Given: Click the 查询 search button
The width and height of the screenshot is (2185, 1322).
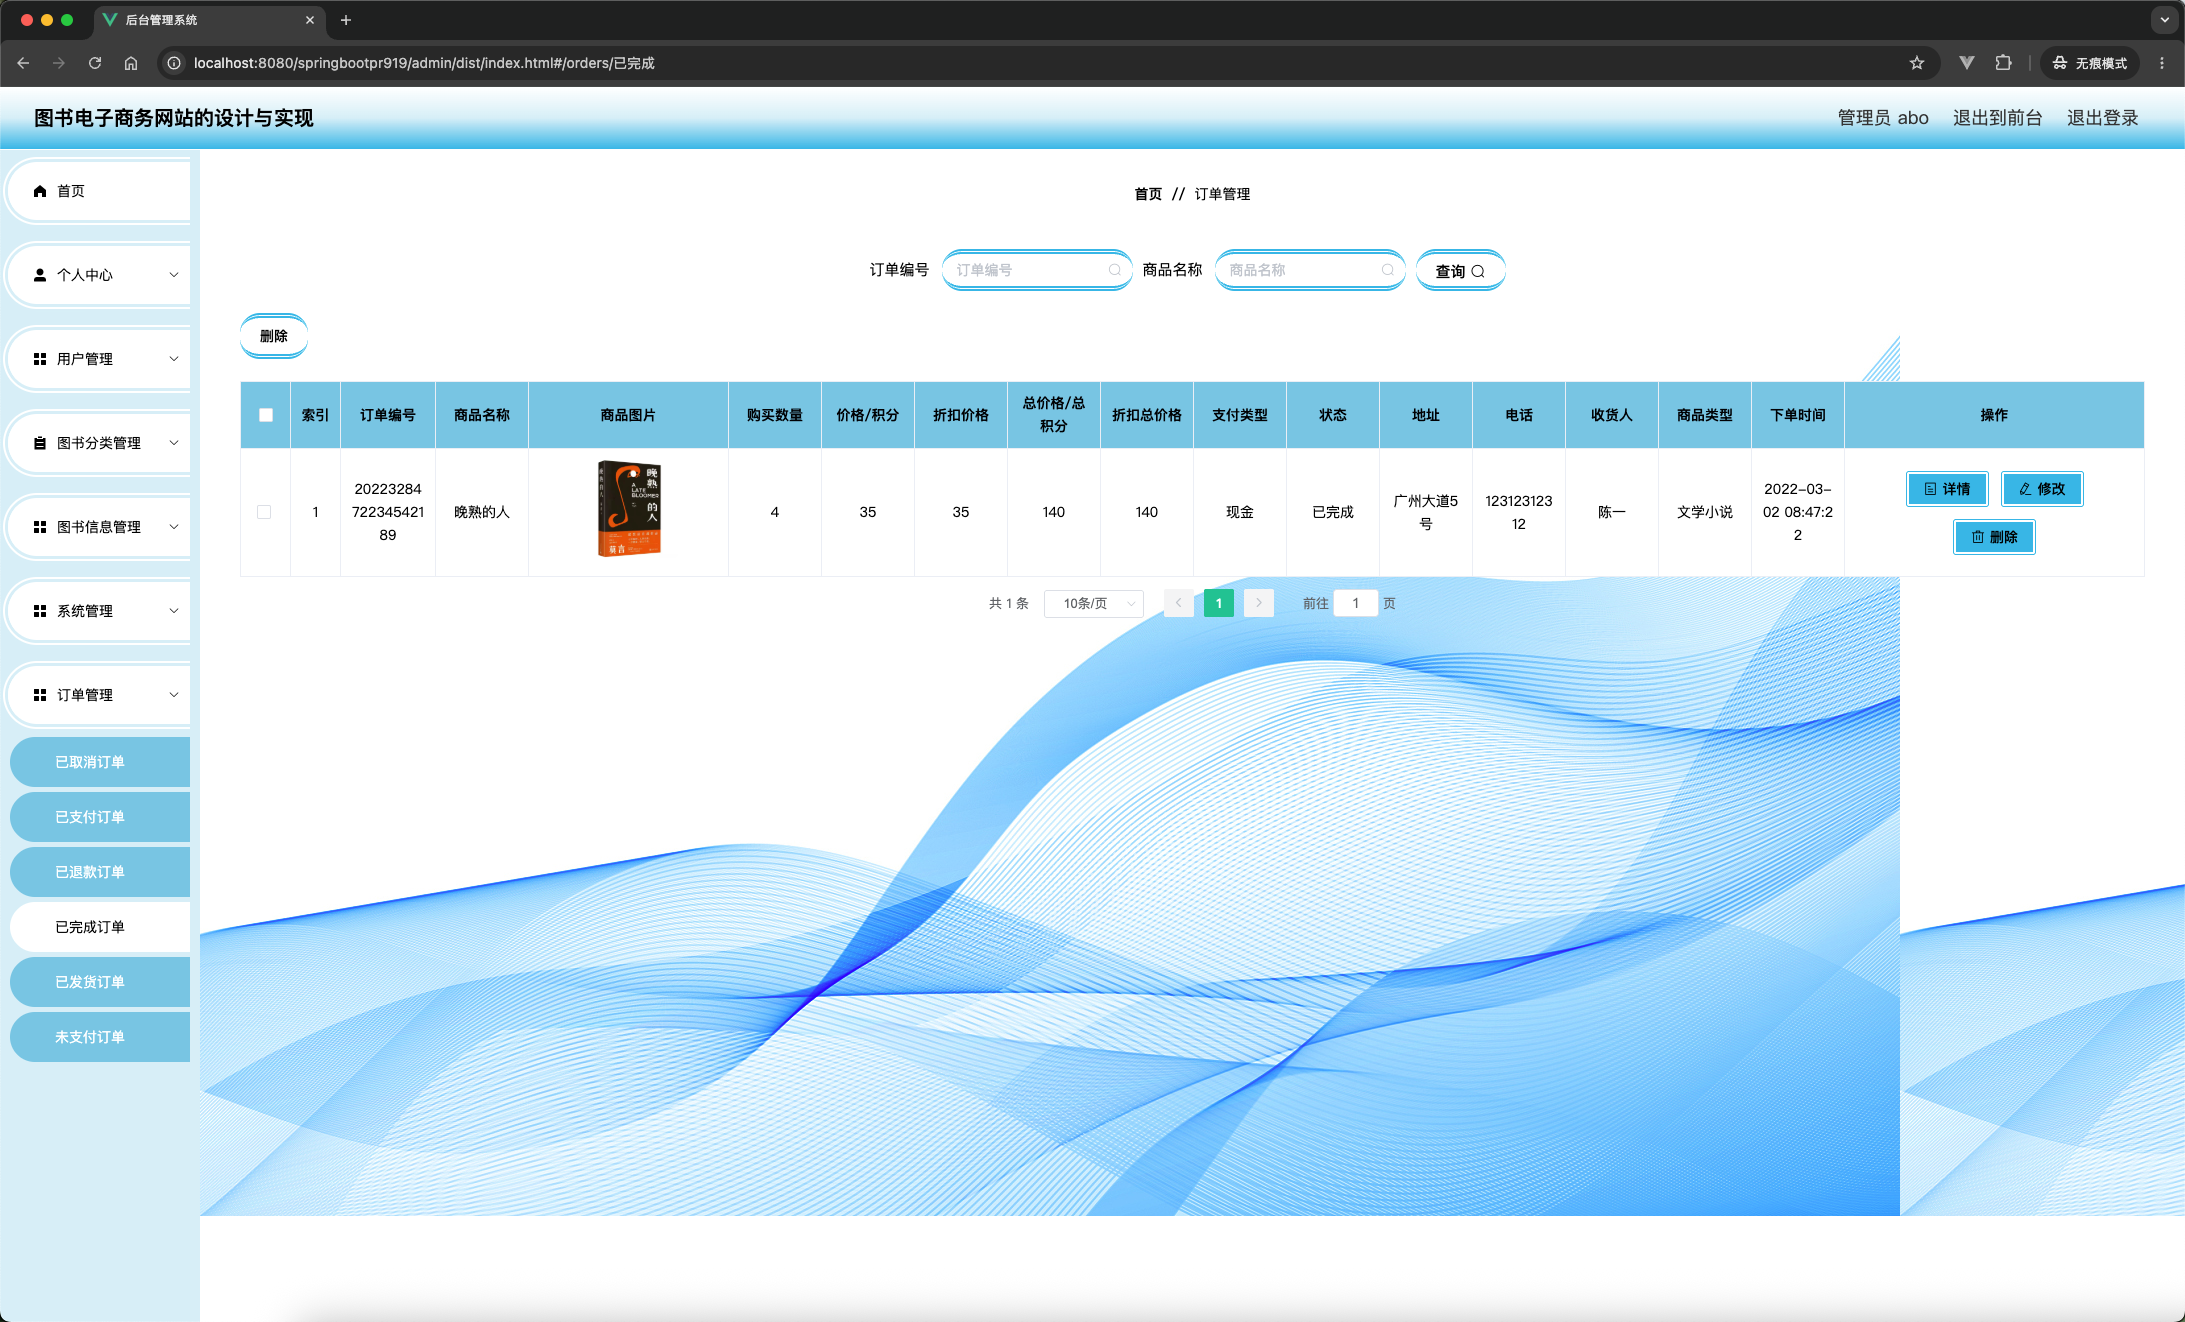Looking at the screenshot, I should point(1460,271).
